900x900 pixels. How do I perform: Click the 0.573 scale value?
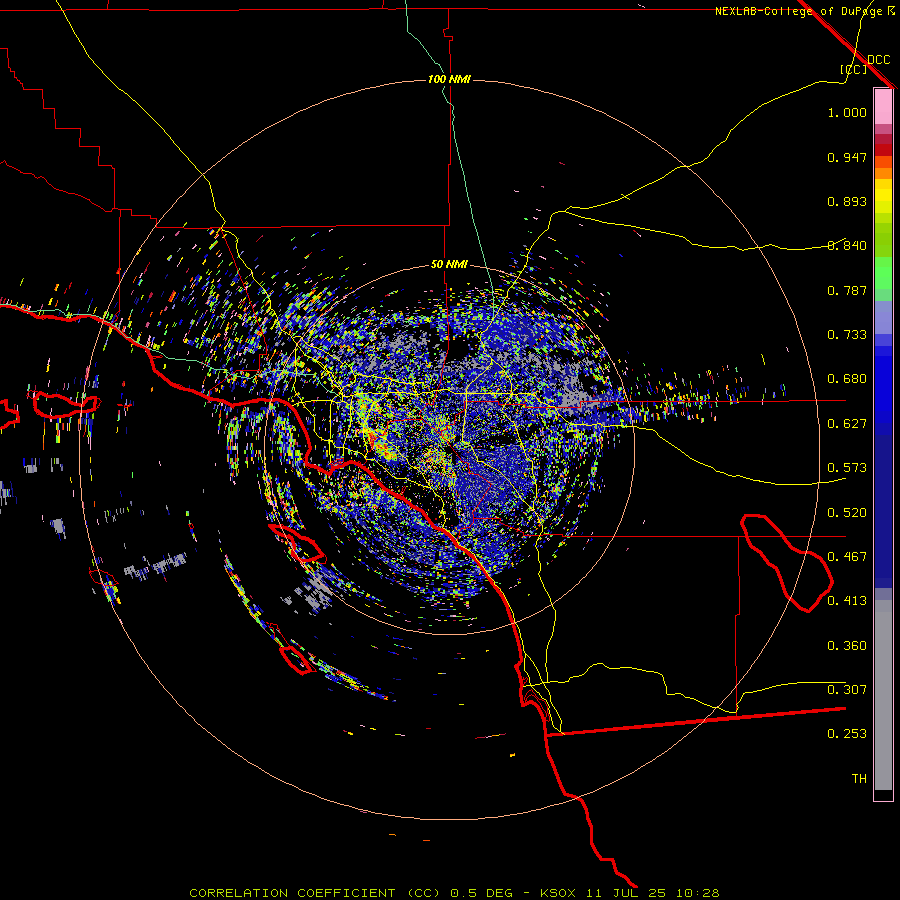click(847, 468)
